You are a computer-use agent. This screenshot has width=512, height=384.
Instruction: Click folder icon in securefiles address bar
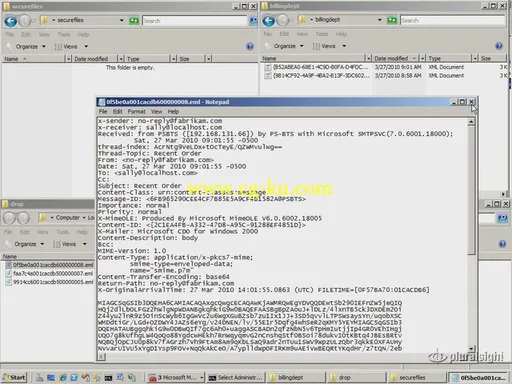pyautogui.click(x=44, y=20)
